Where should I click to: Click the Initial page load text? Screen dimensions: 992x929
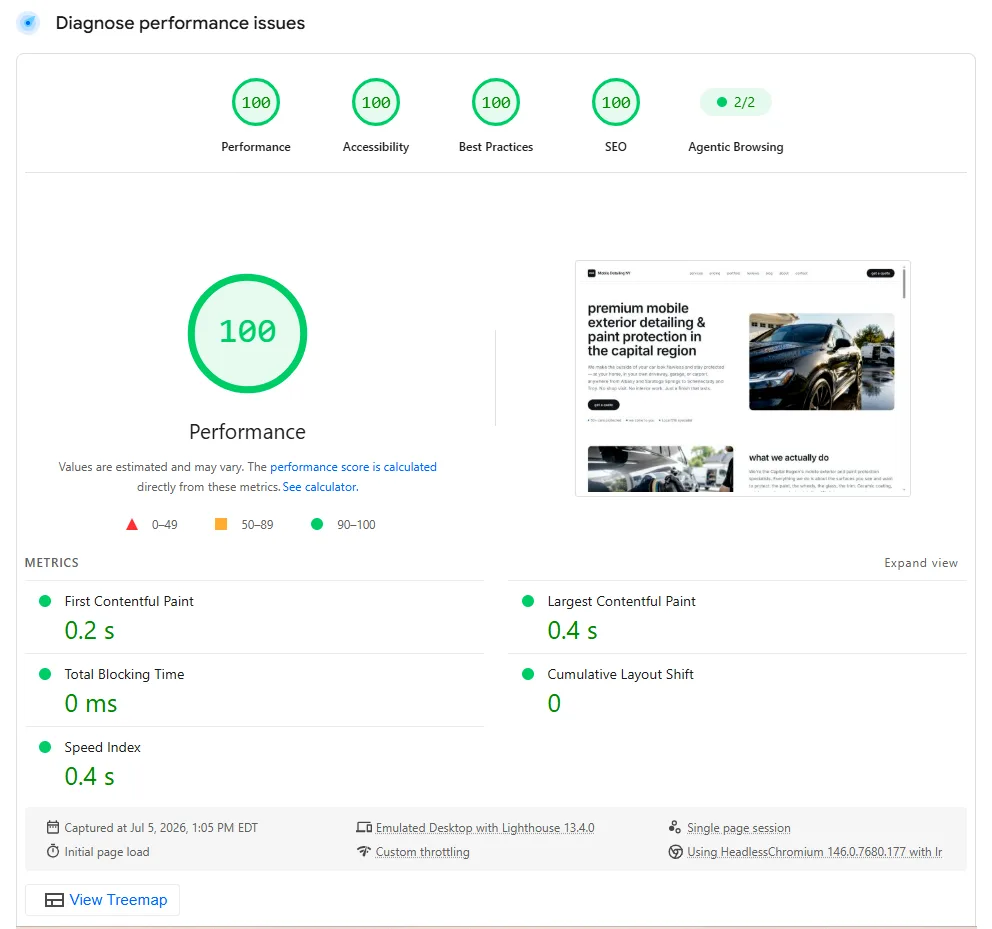(107, 852)
